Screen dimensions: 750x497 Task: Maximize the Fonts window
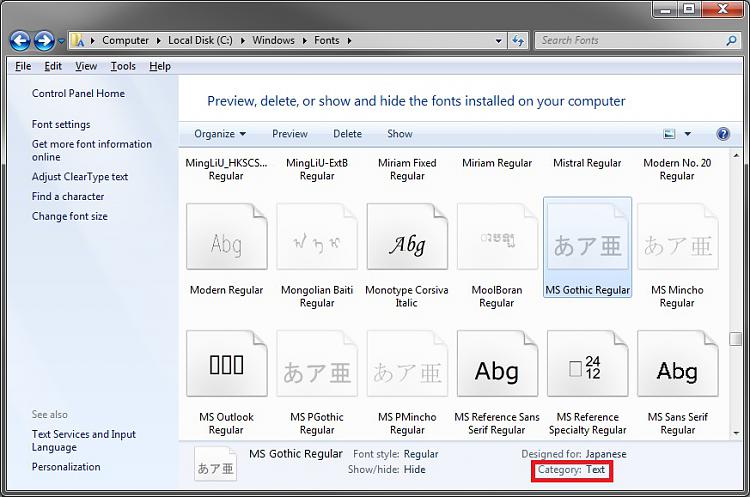[x=689, y=9]
